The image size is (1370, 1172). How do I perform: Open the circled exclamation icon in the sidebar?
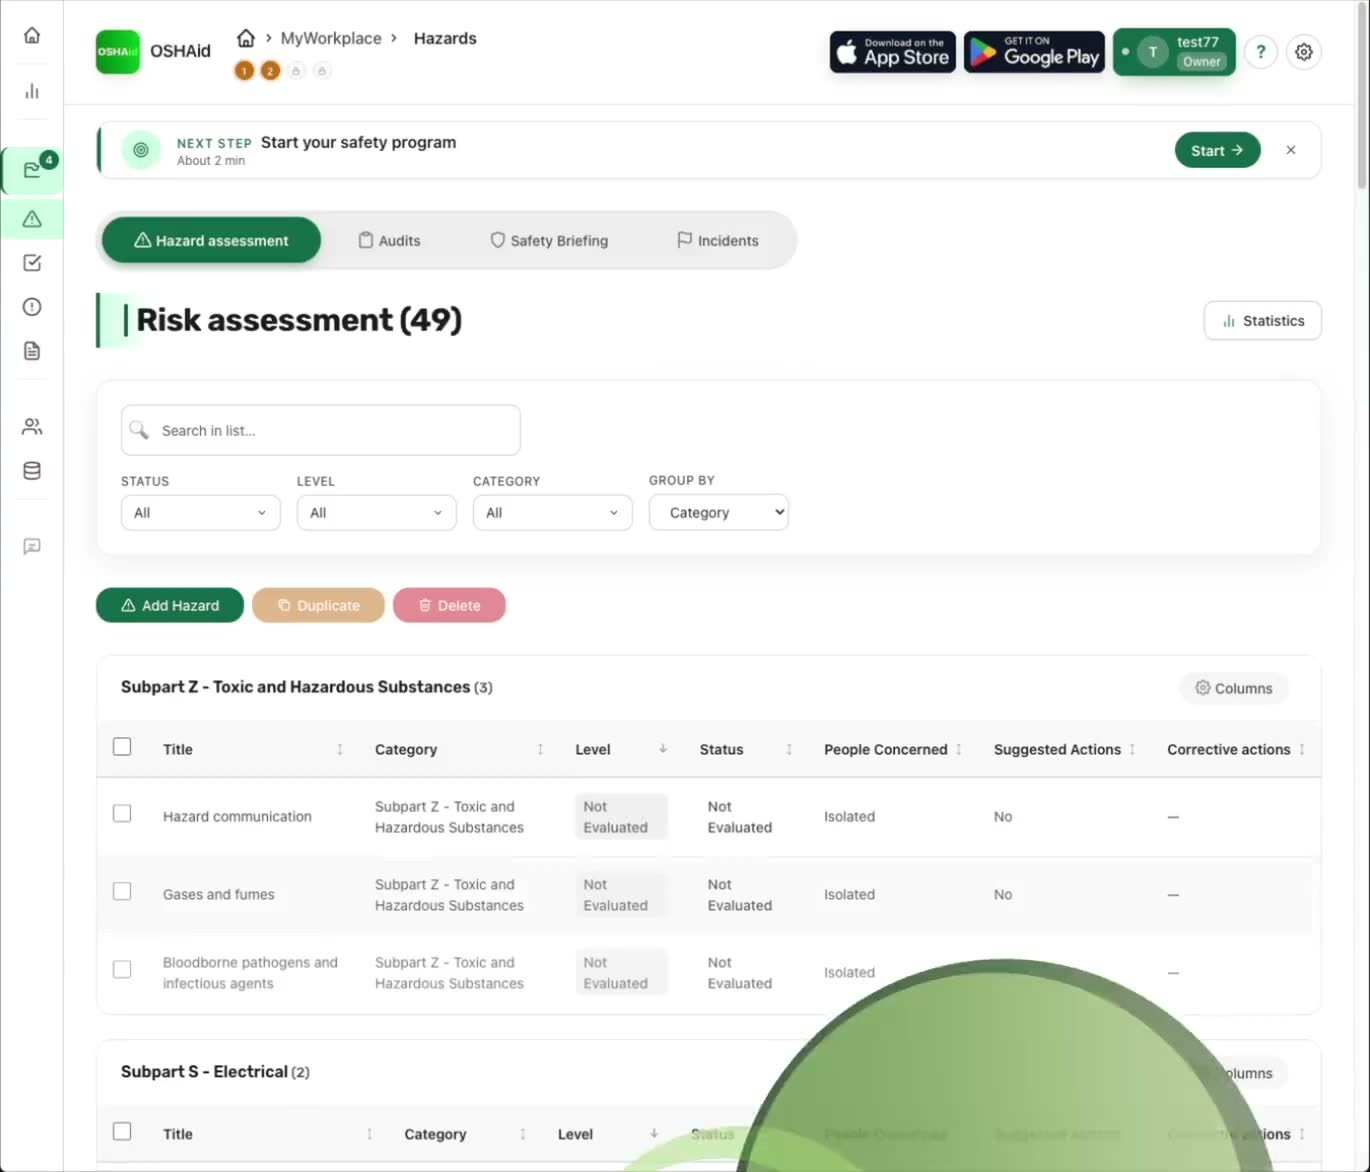coord(32,307)
